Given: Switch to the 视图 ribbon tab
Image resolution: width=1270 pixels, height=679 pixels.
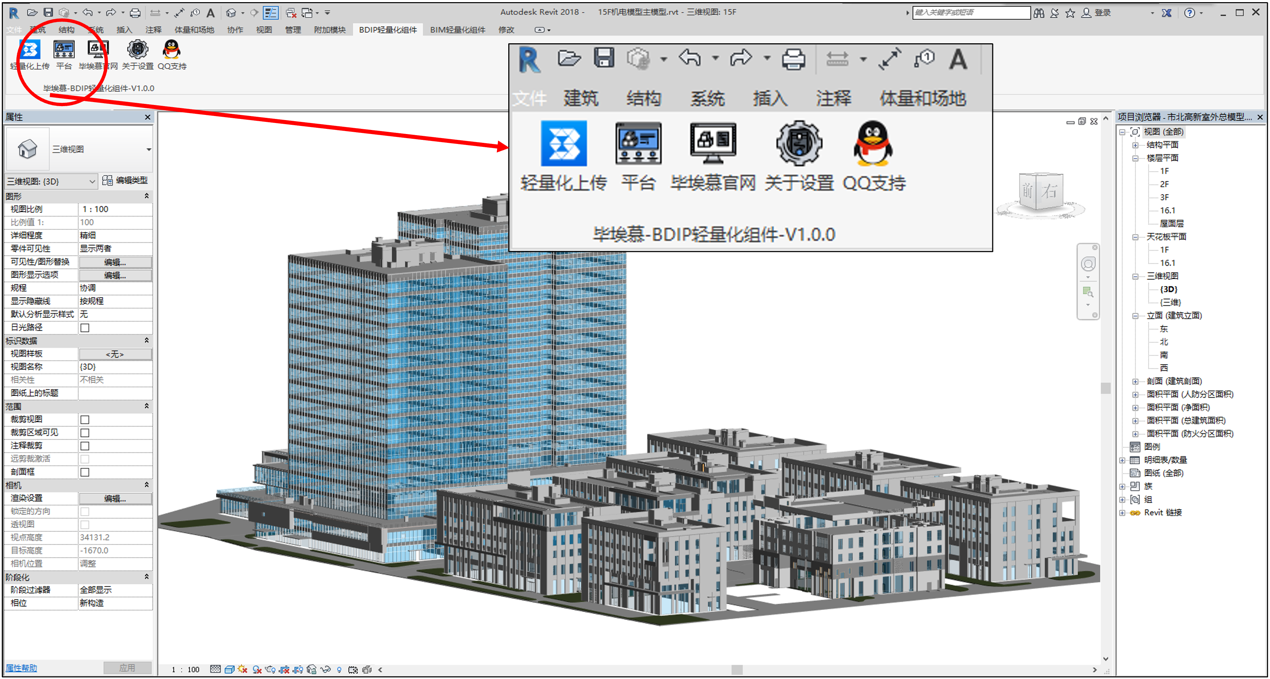Looking at the screenshot, I should tap(264, 30).
